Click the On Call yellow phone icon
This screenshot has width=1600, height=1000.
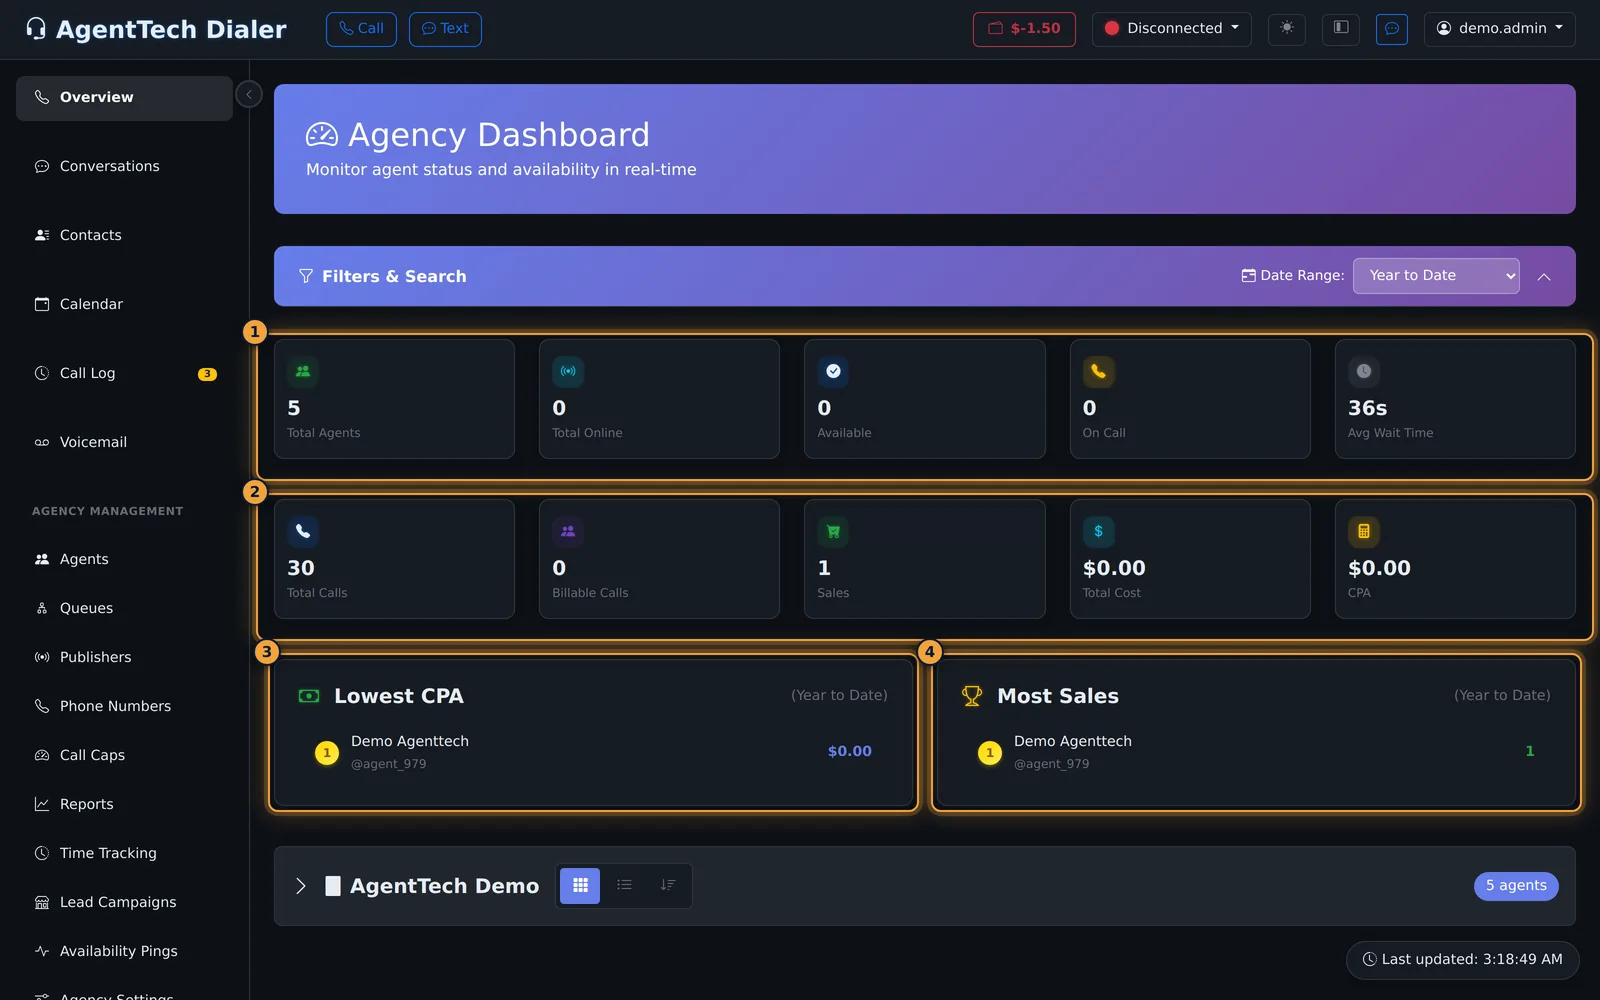[x=1098, y=371]
